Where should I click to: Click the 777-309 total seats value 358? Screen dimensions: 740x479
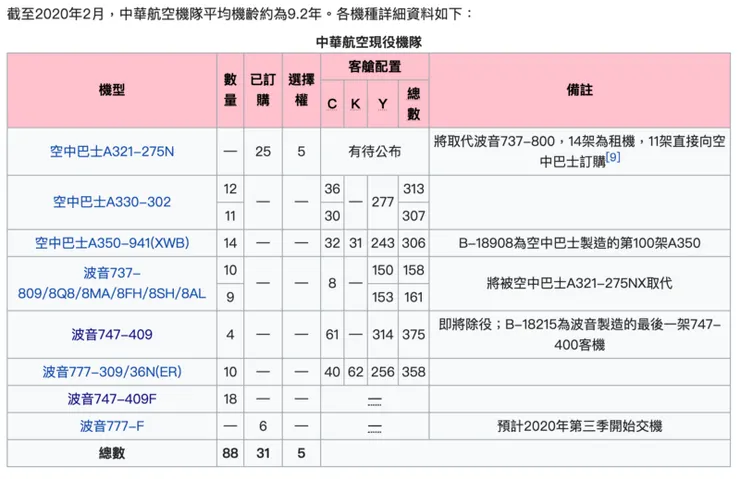click(x=413, y=372)
